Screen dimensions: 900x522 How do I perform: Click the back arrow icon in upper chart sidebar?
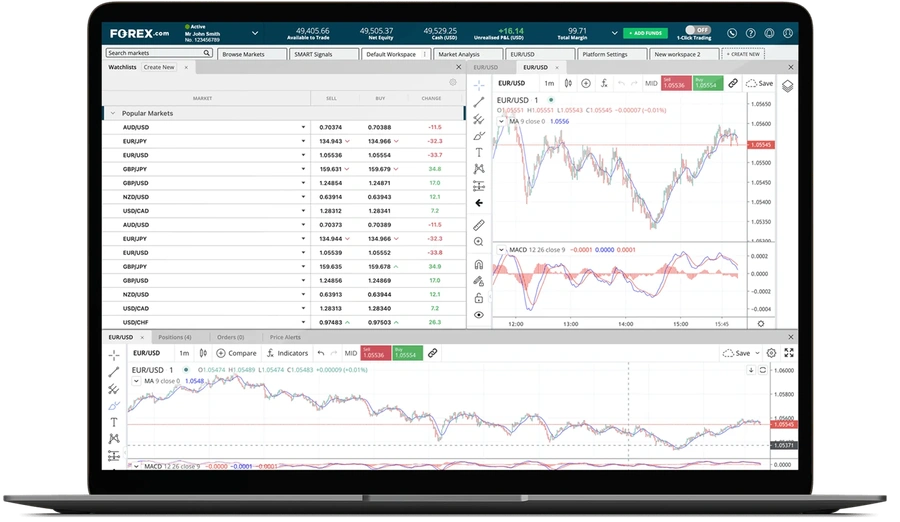(x=479, y=203)
